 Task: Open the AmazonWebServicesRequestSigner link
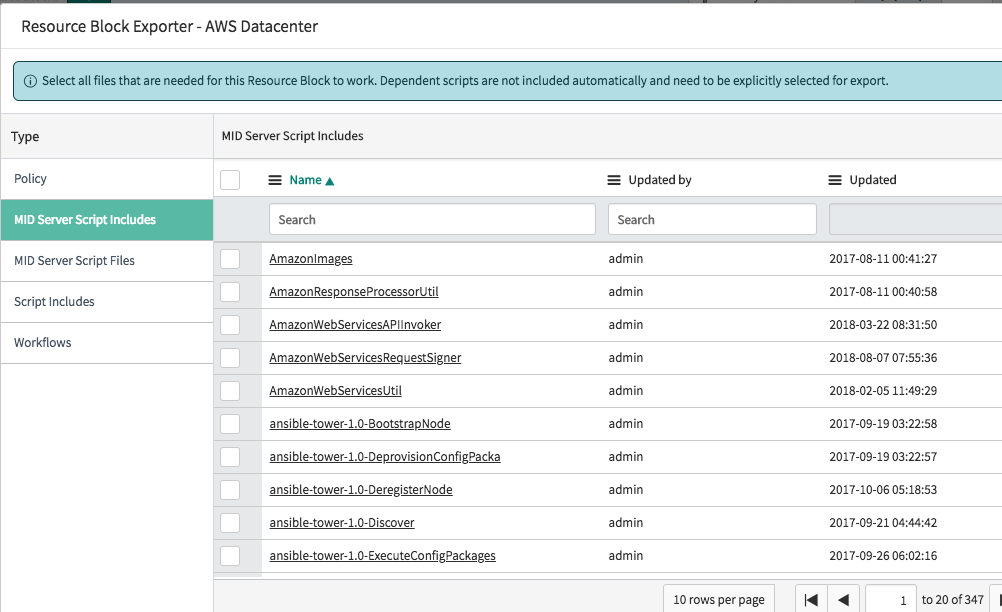[x=365, y=358]
